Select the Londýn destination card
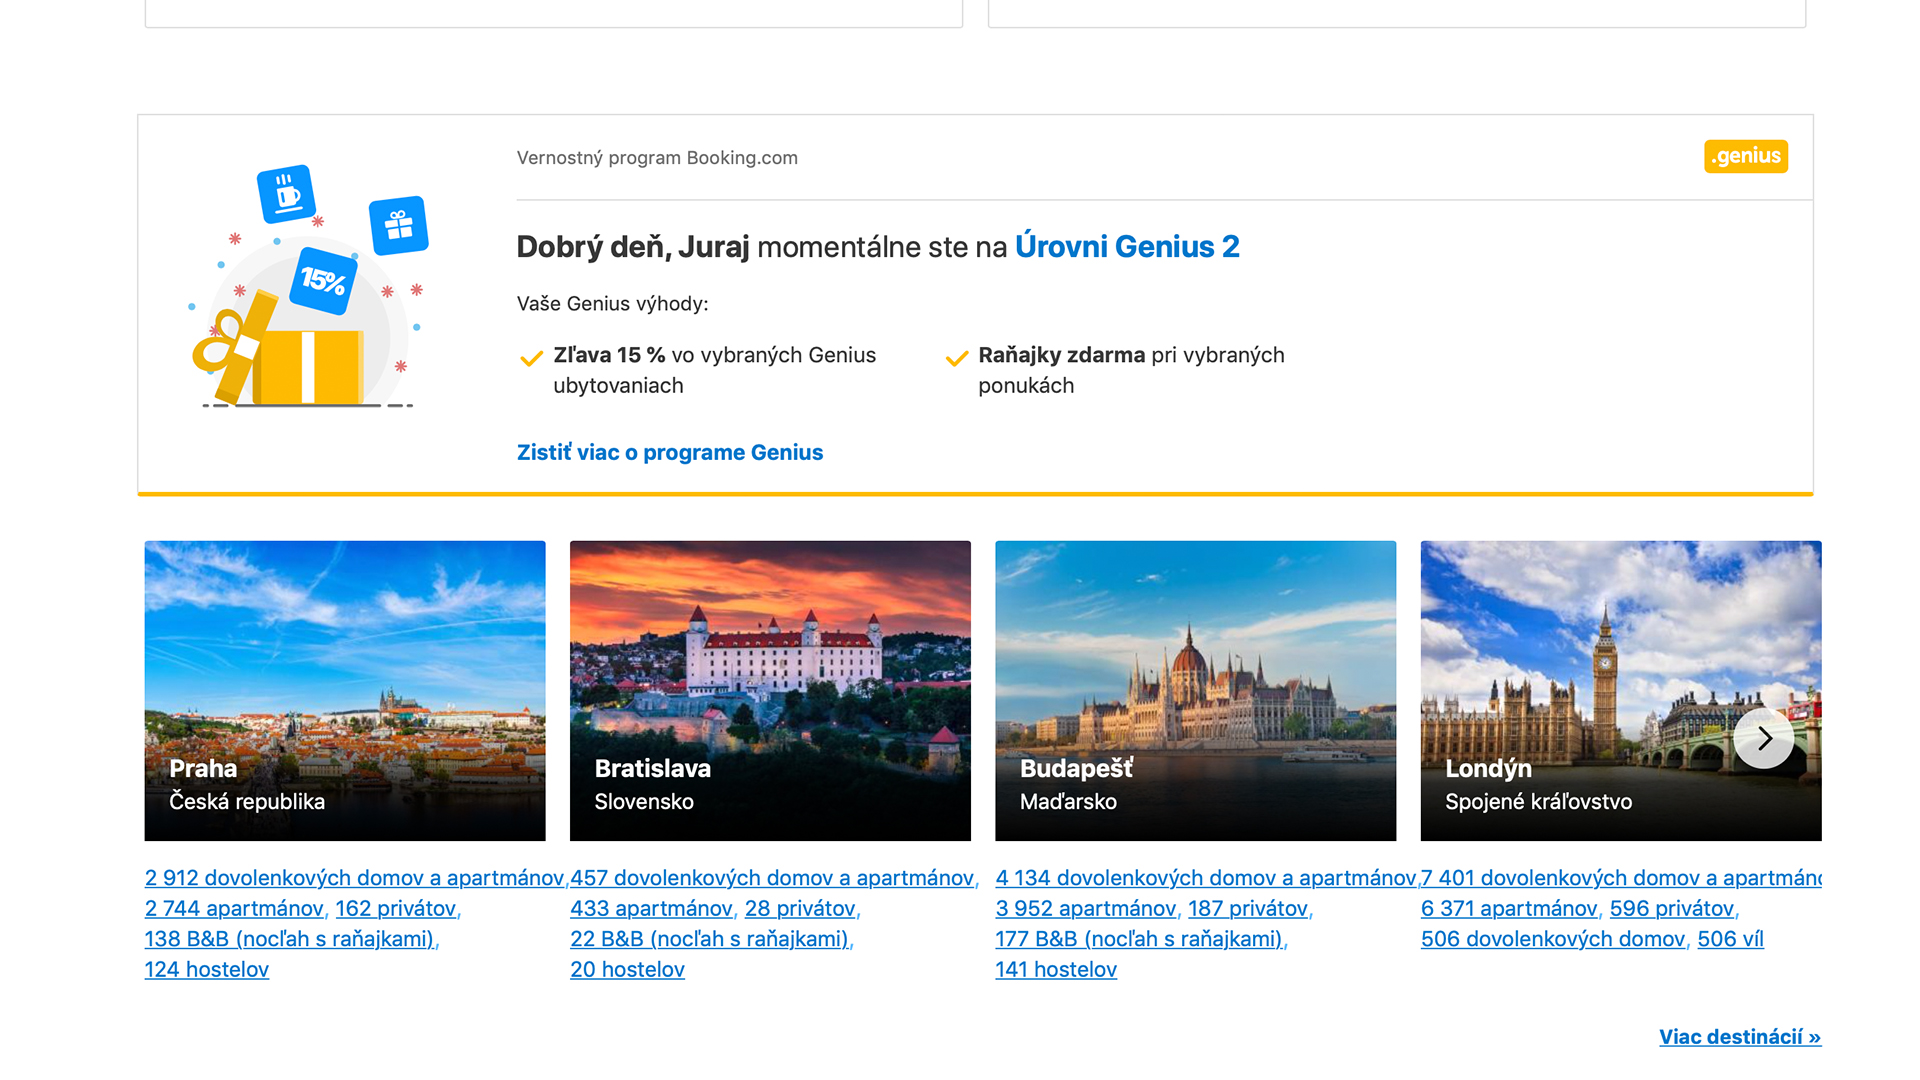 click(1621, 691)
